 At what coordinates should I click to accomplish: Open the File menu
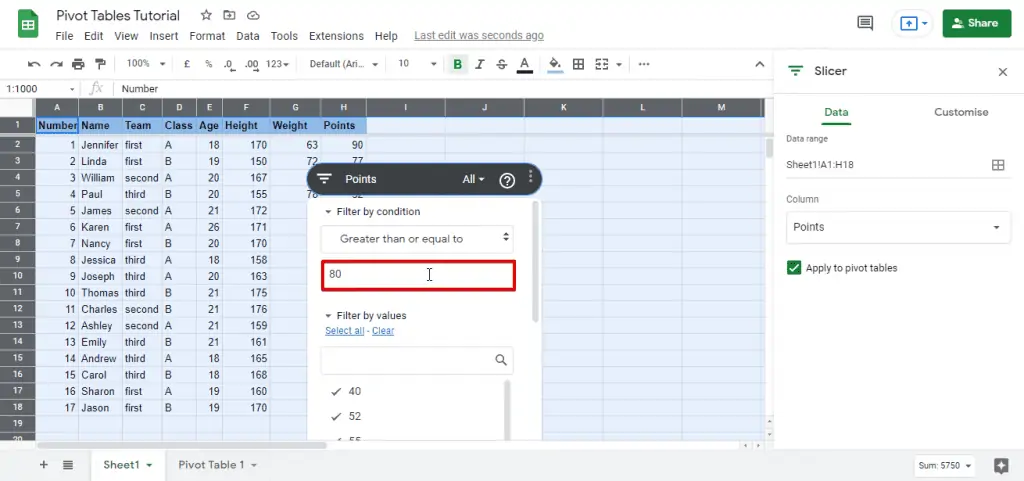pyautogui.click(x=64, y=36)
